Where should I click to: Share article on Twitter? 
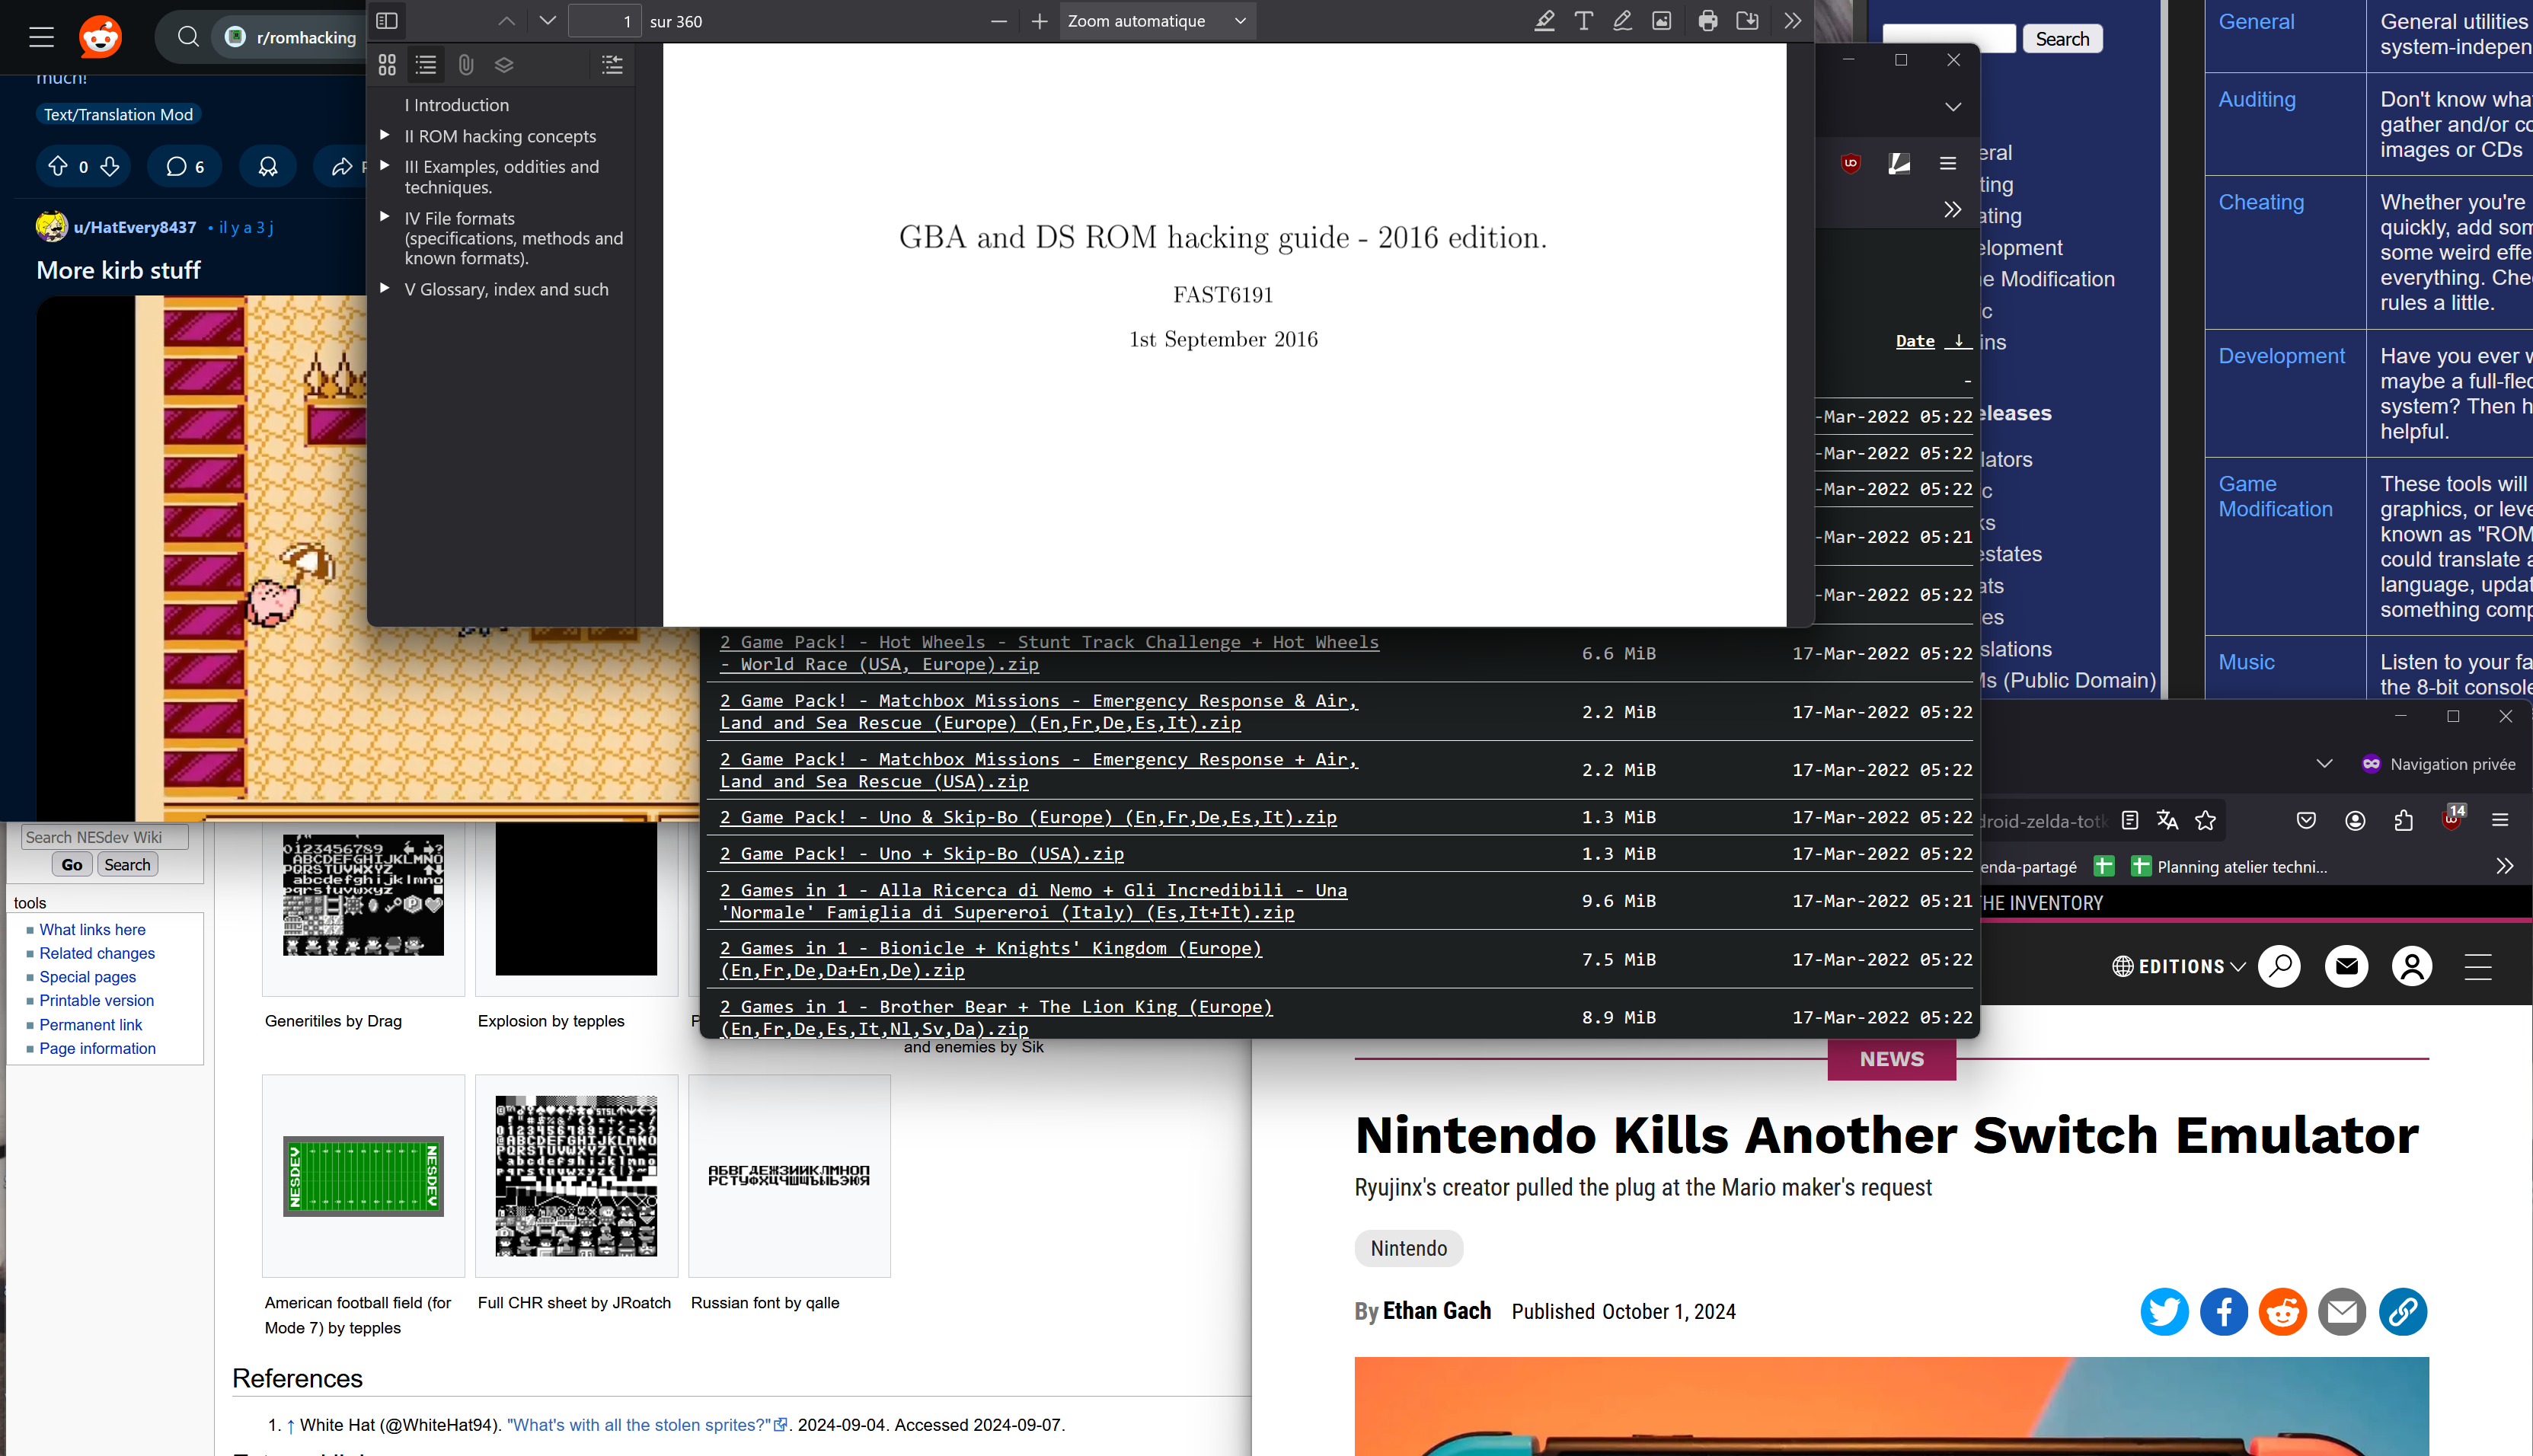pos(2164,1311)
